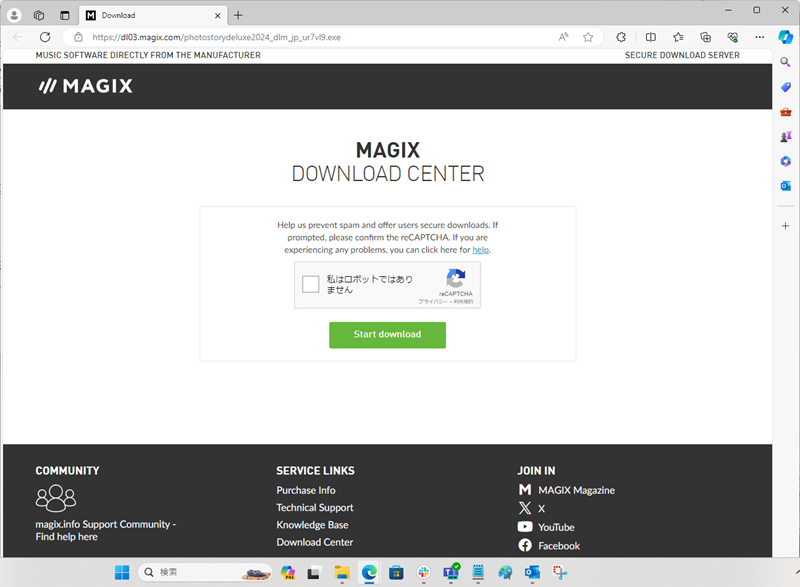This screenshot has height=587, width=800.
Task: Open the Knowledge Base link
Action: click(312, 525)
